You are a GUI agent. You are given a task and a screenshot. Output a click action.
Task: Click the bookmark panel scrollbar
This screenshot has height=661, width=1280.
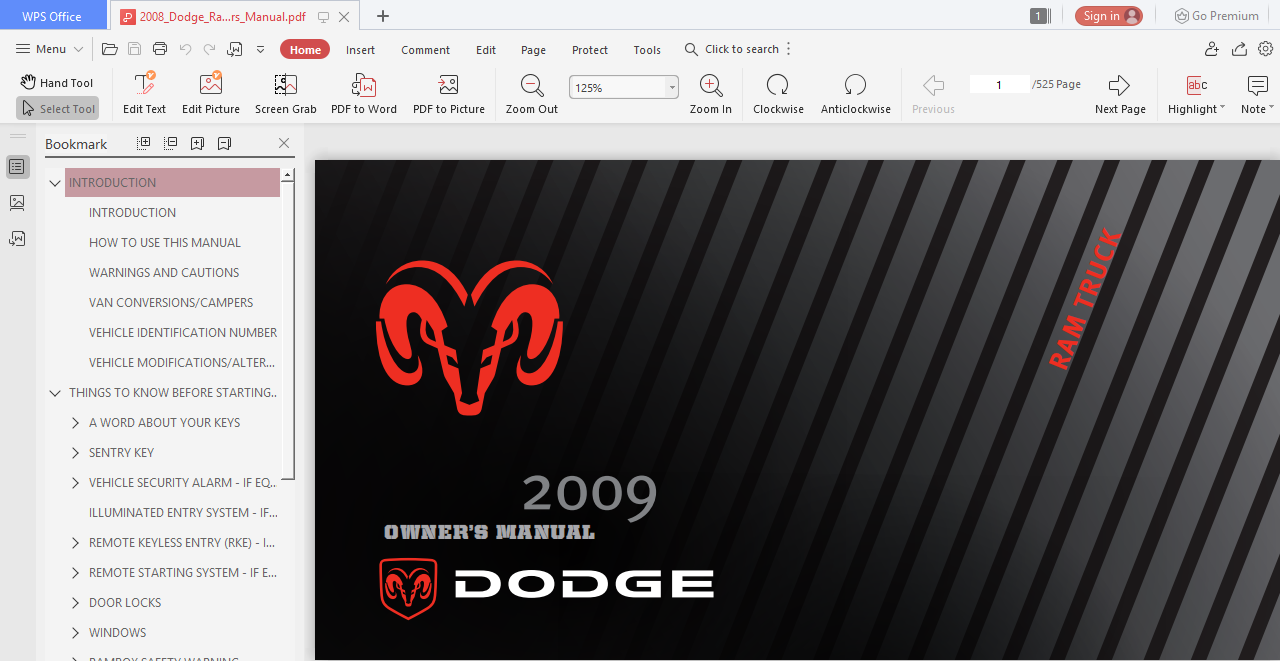288,330
